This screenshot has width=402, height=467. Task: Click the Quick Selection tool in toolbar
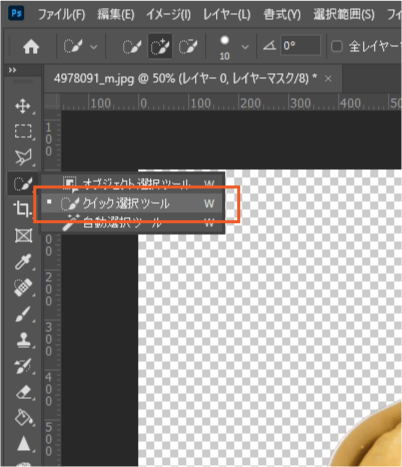(x=23, y=184)
